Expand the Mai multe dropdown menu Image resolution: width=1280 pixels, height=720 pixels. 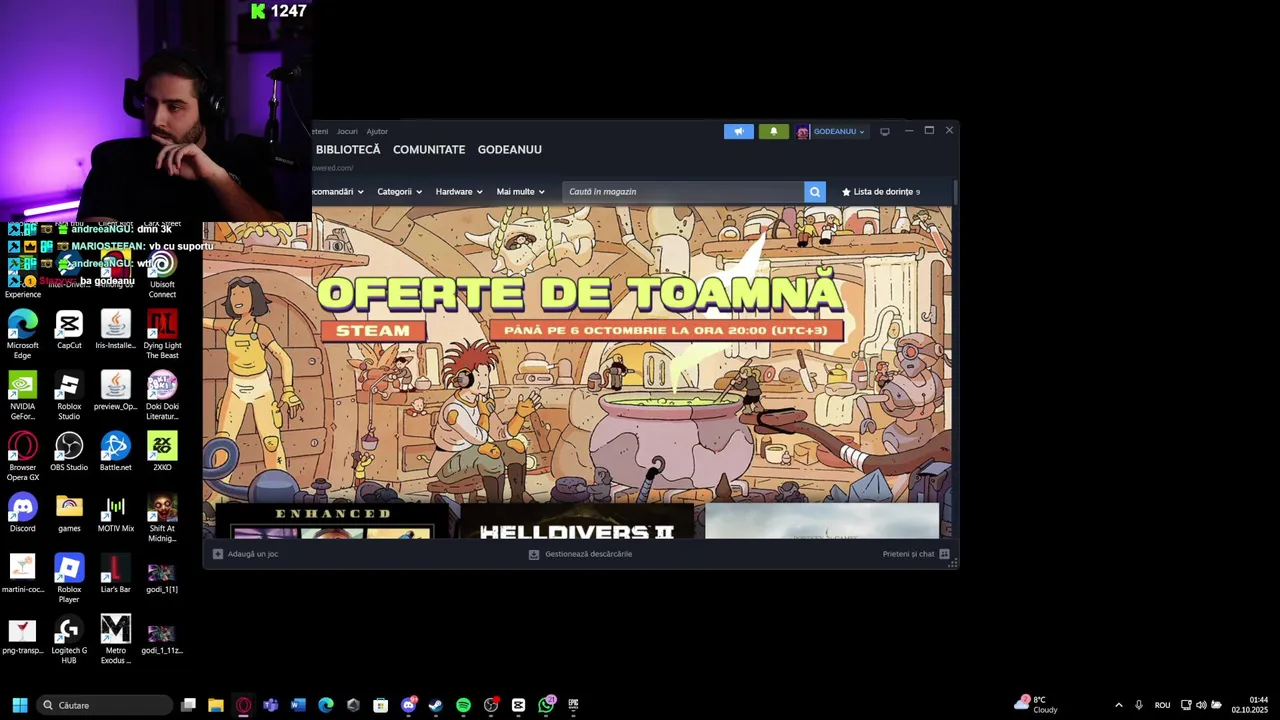(x=520, y=192)
